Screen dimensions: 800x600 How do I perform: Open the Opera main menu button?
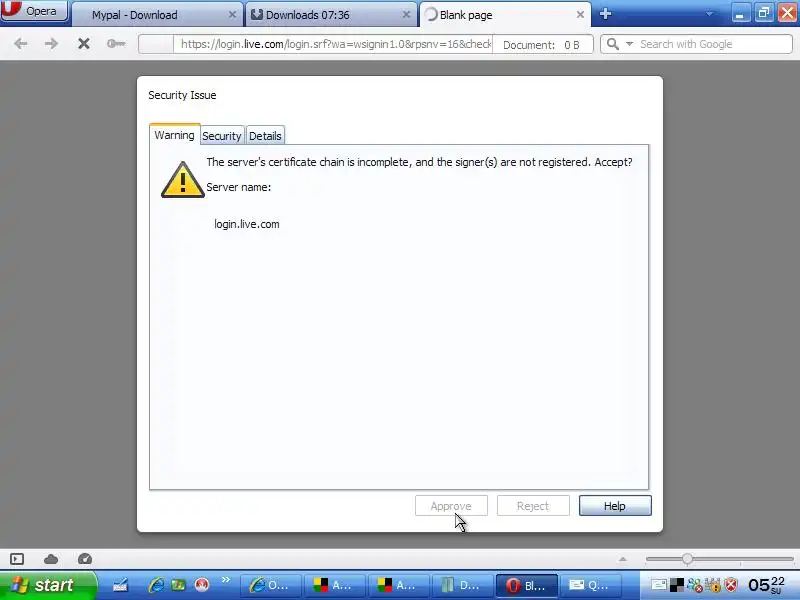(x=34, y=11)
